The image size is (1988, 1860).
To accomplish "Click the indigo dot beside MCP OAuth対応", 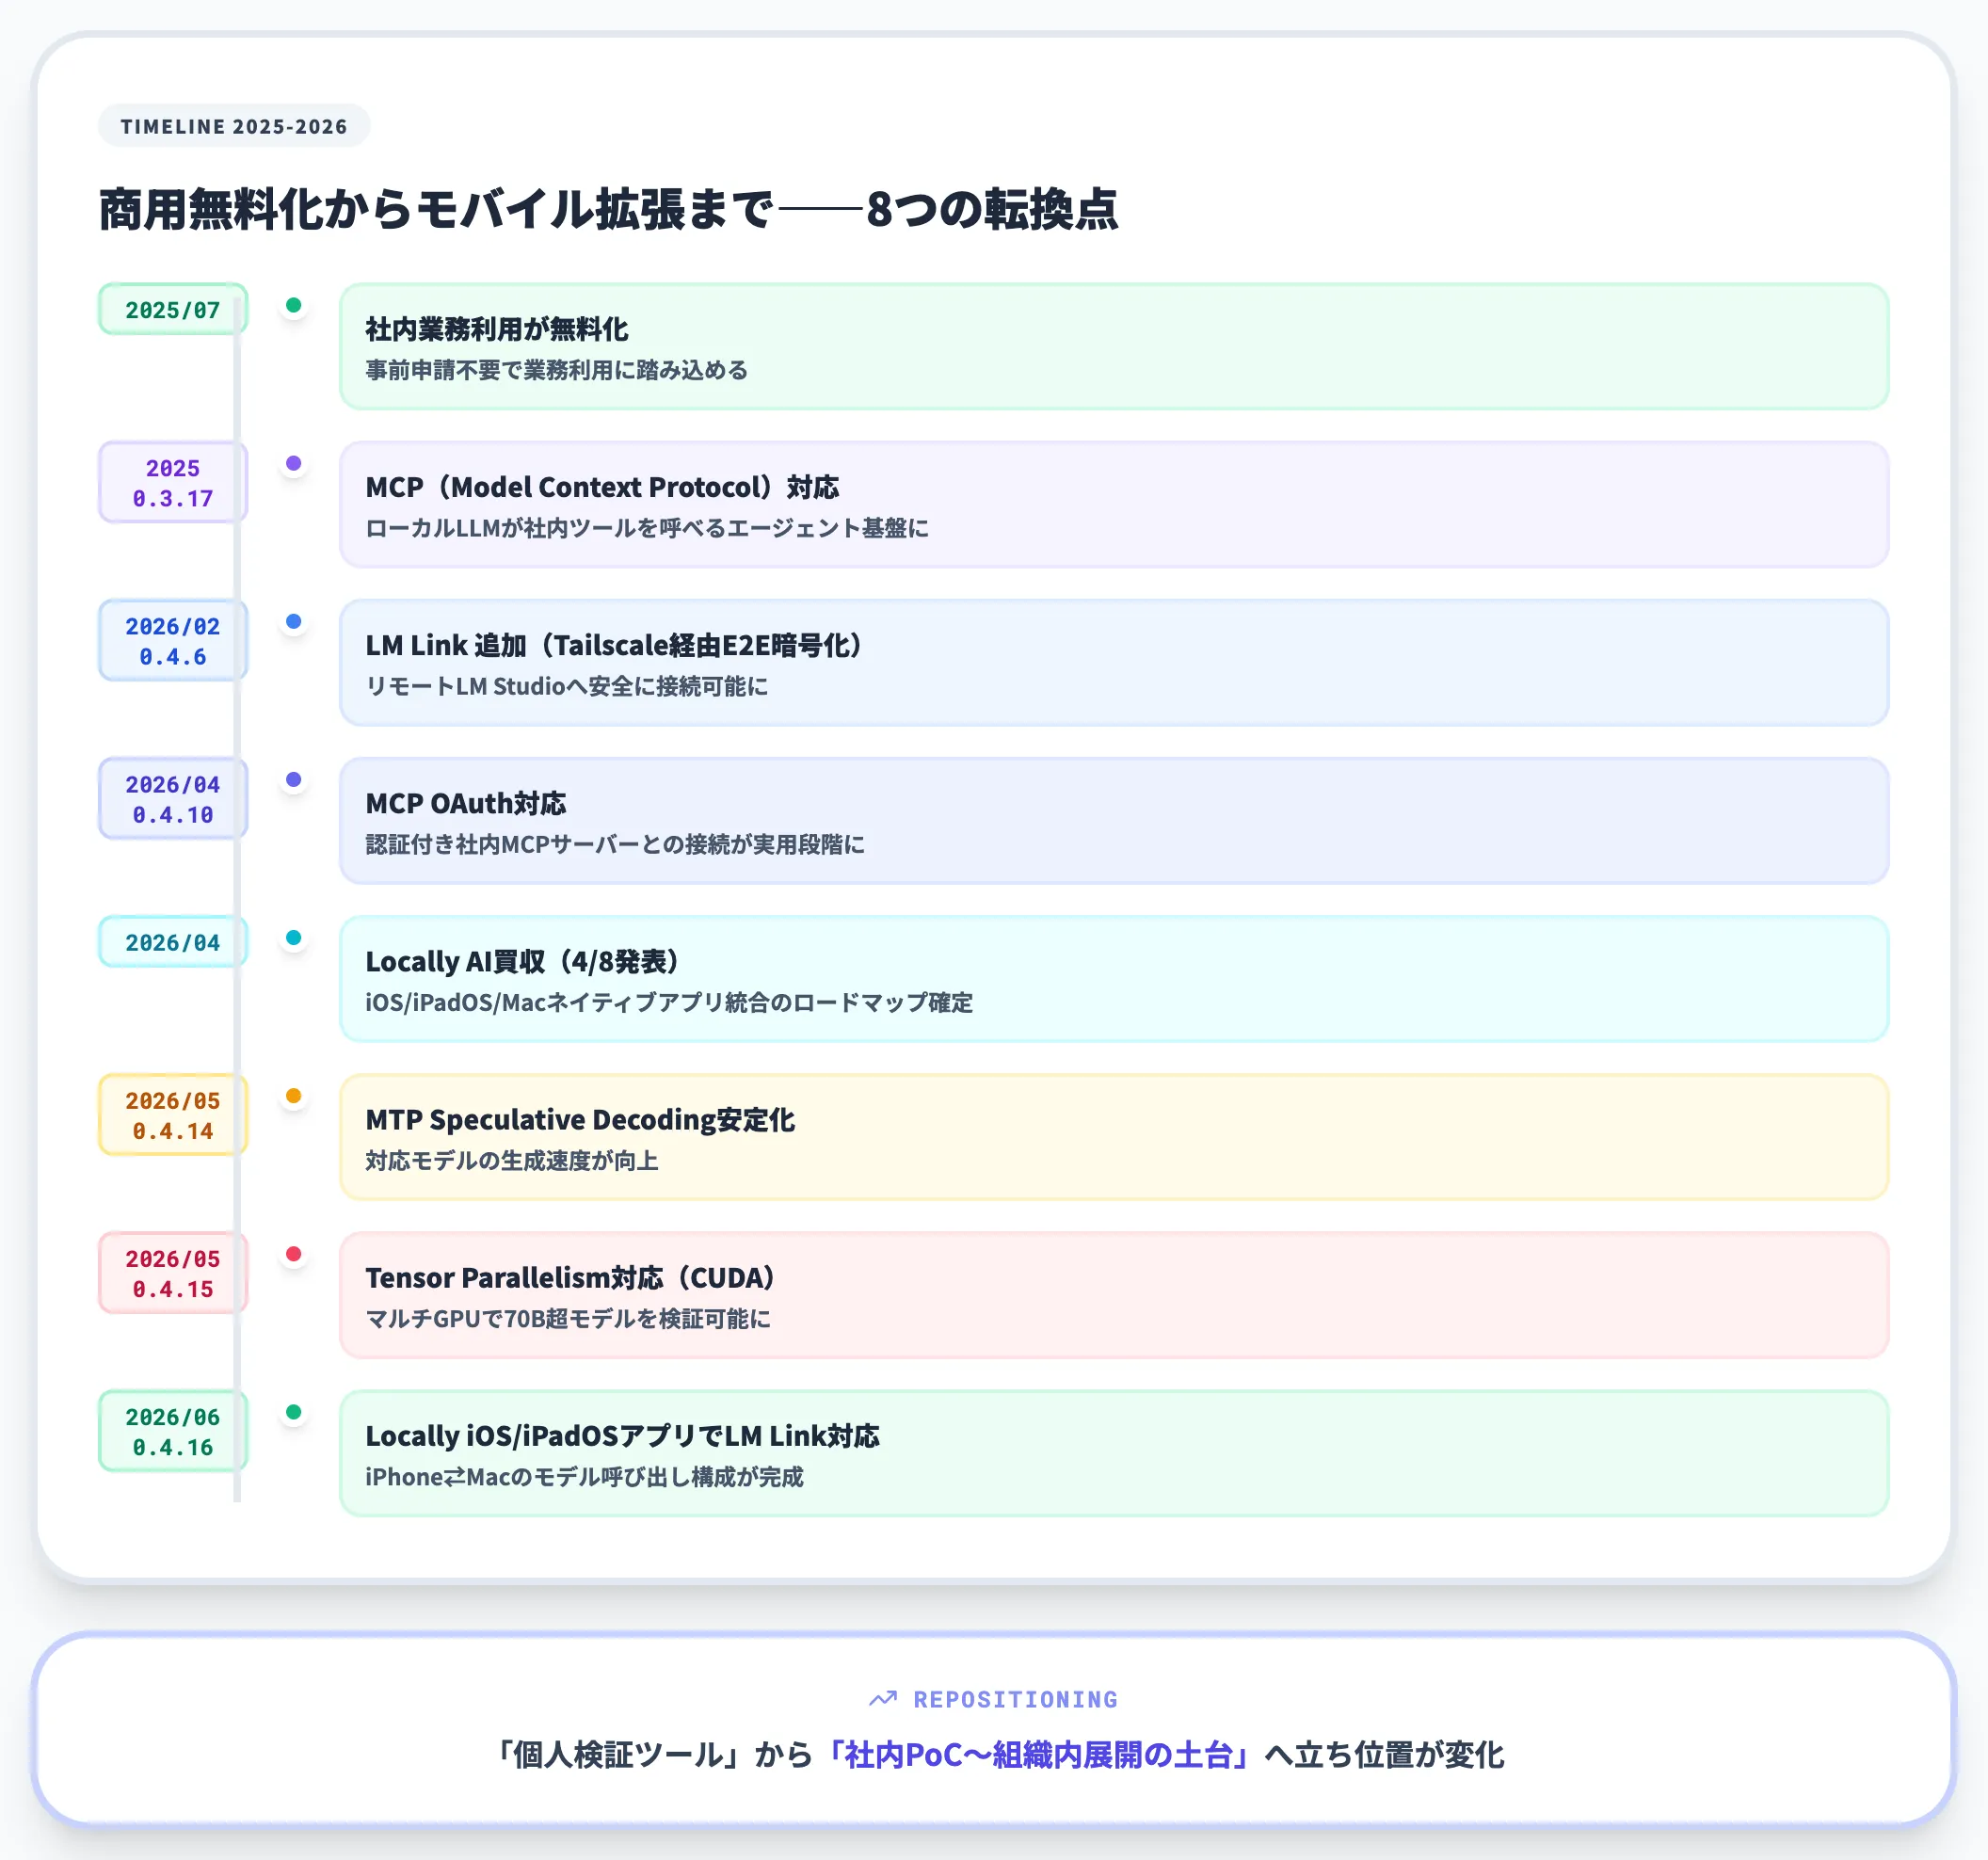I will click(x=293, y=779).
